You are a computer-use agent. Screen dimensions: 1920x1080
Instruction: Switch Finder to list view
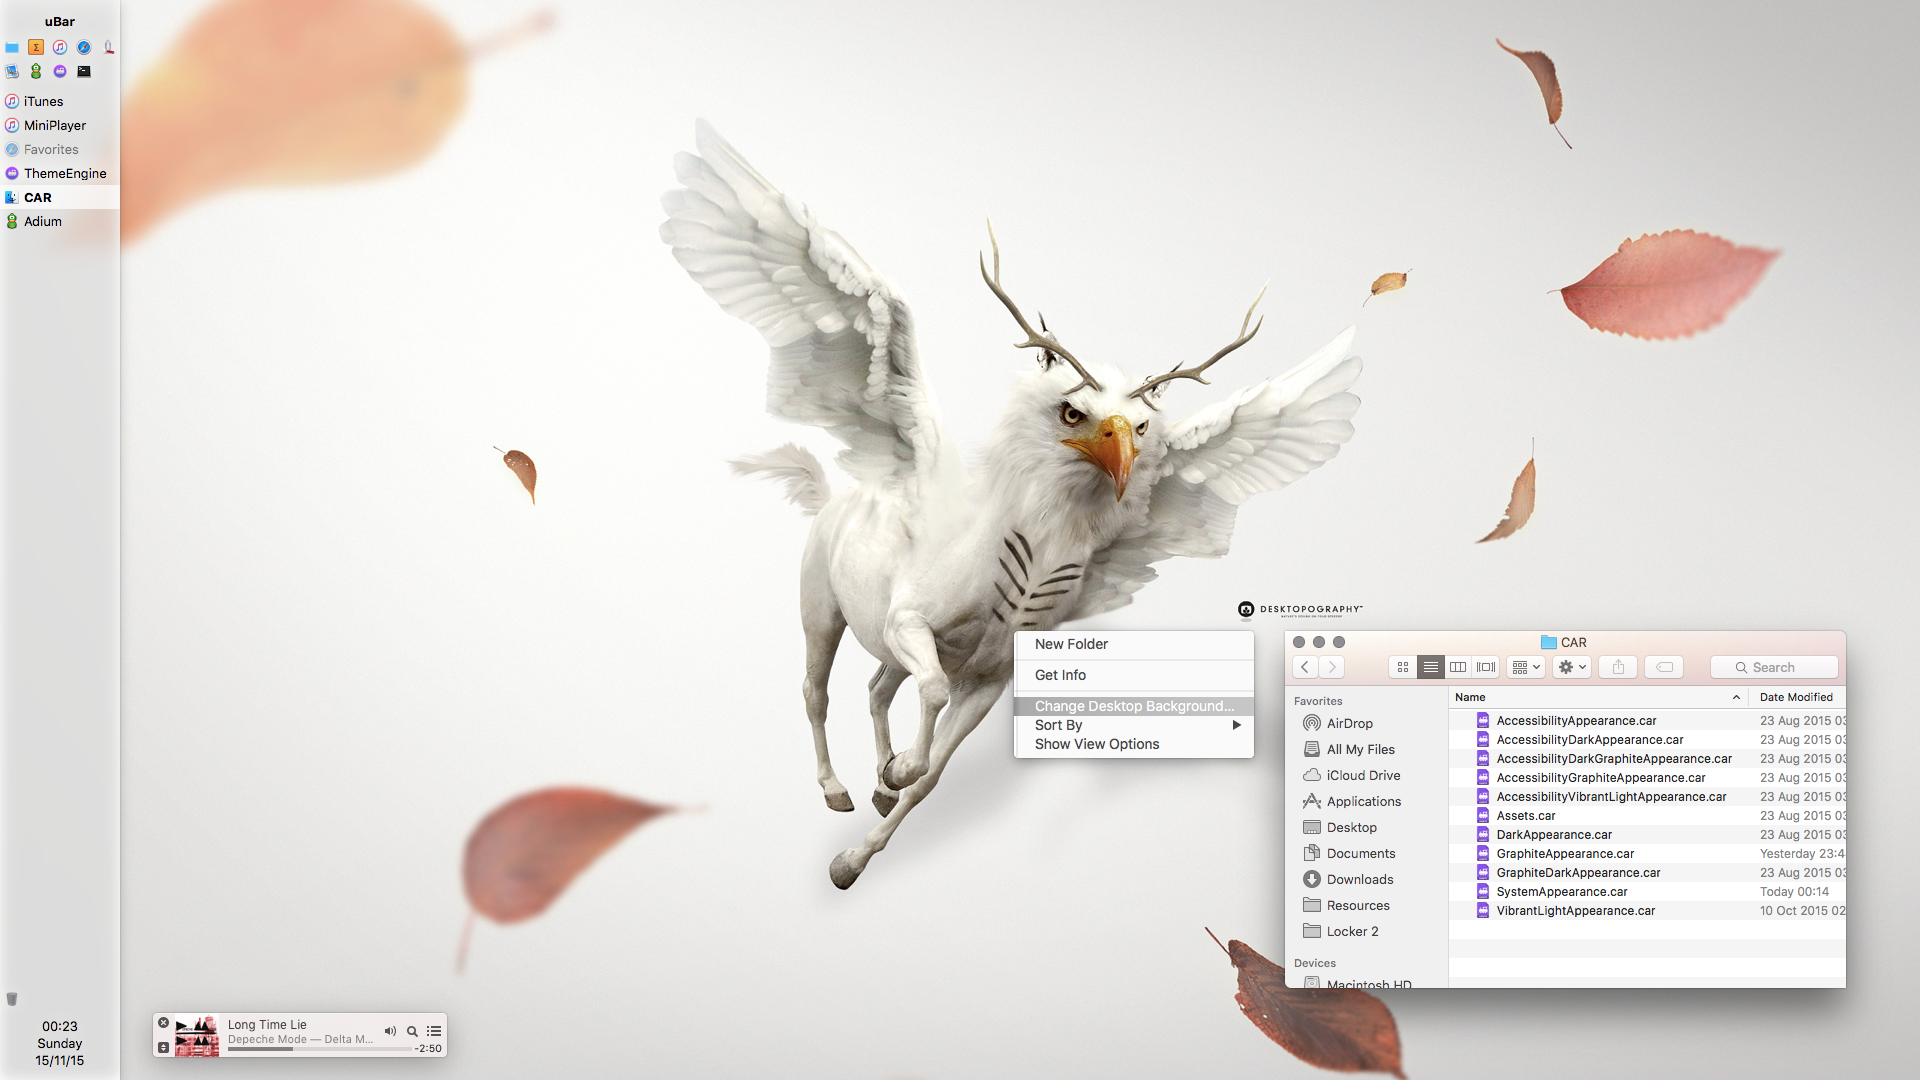coord(1431,667)
